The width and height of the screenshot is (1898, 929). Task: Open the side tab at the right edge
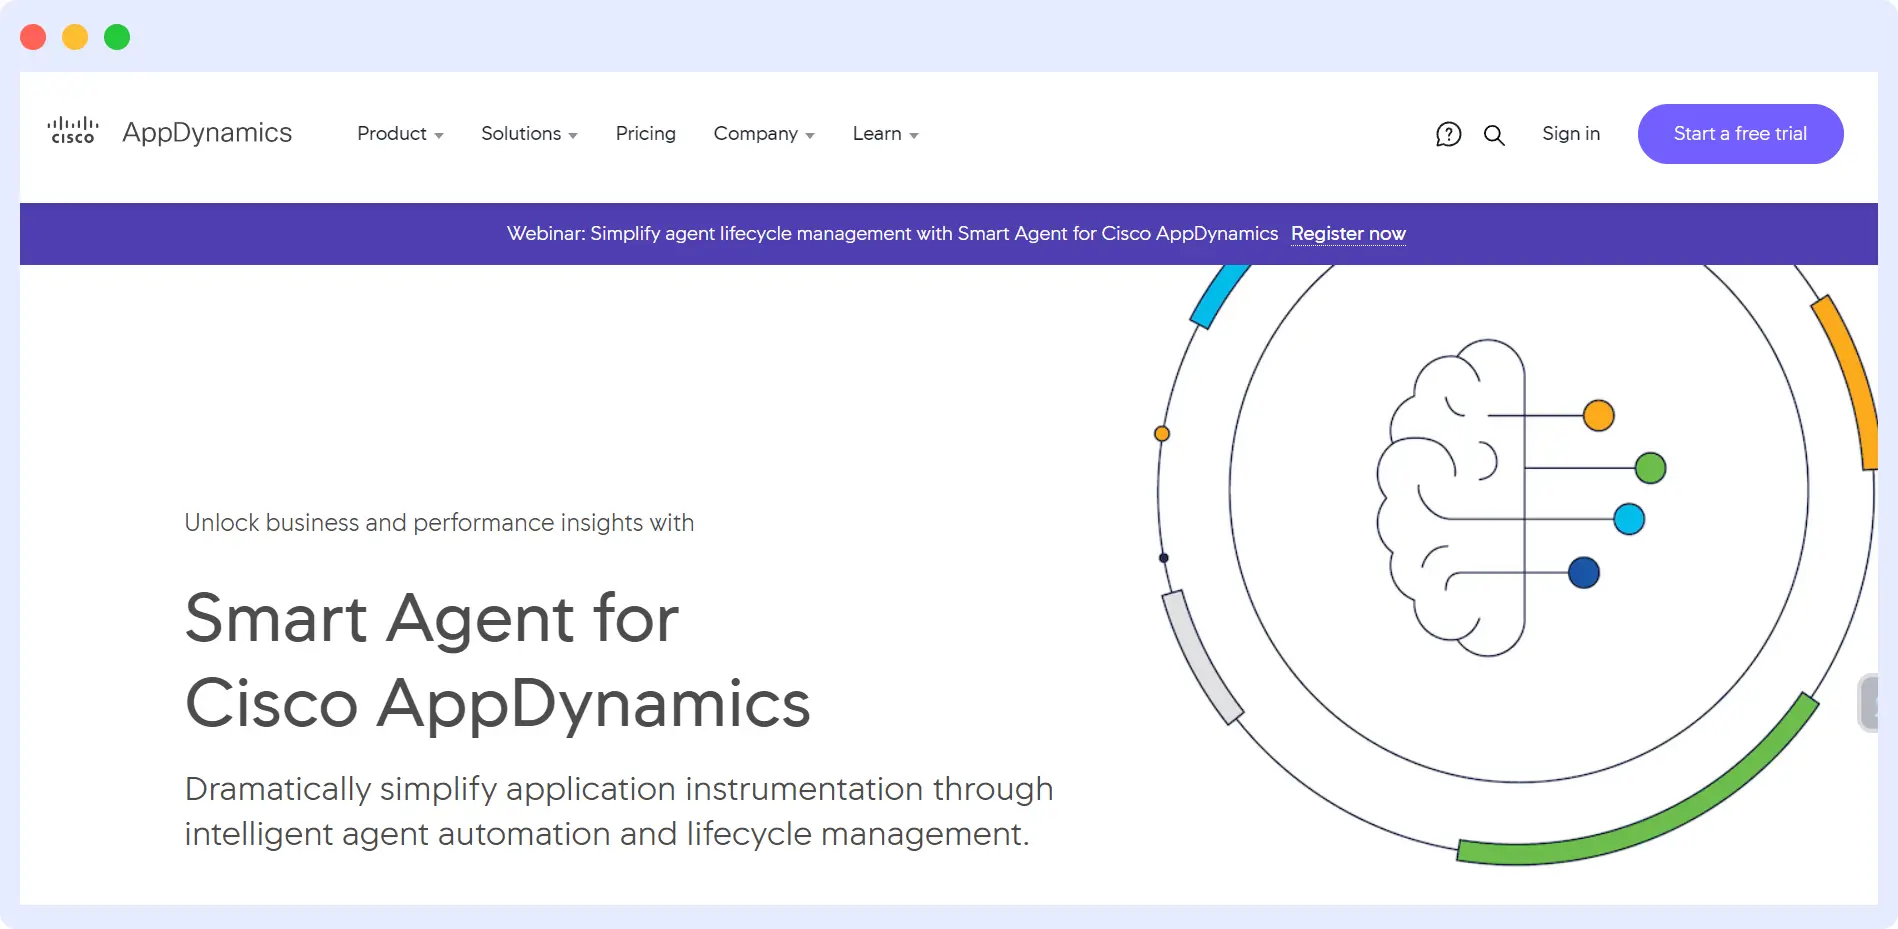(x=1868, y=703)
